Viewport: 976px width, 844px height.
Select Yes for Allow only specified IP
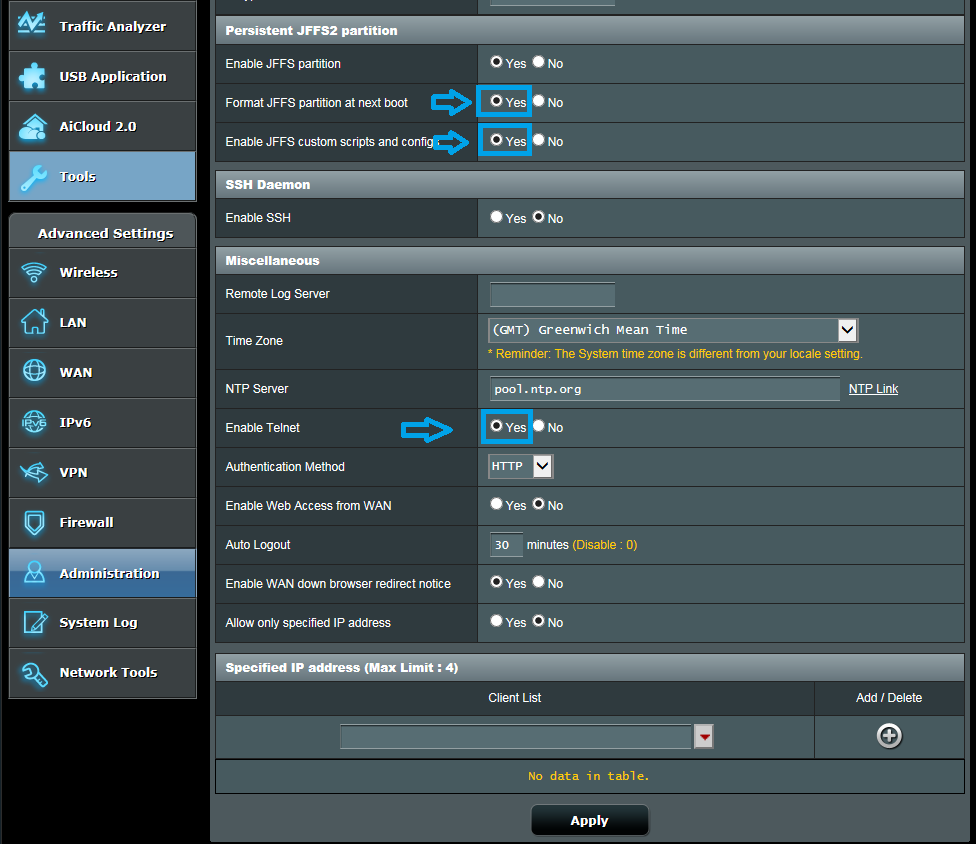coord(496,621)
